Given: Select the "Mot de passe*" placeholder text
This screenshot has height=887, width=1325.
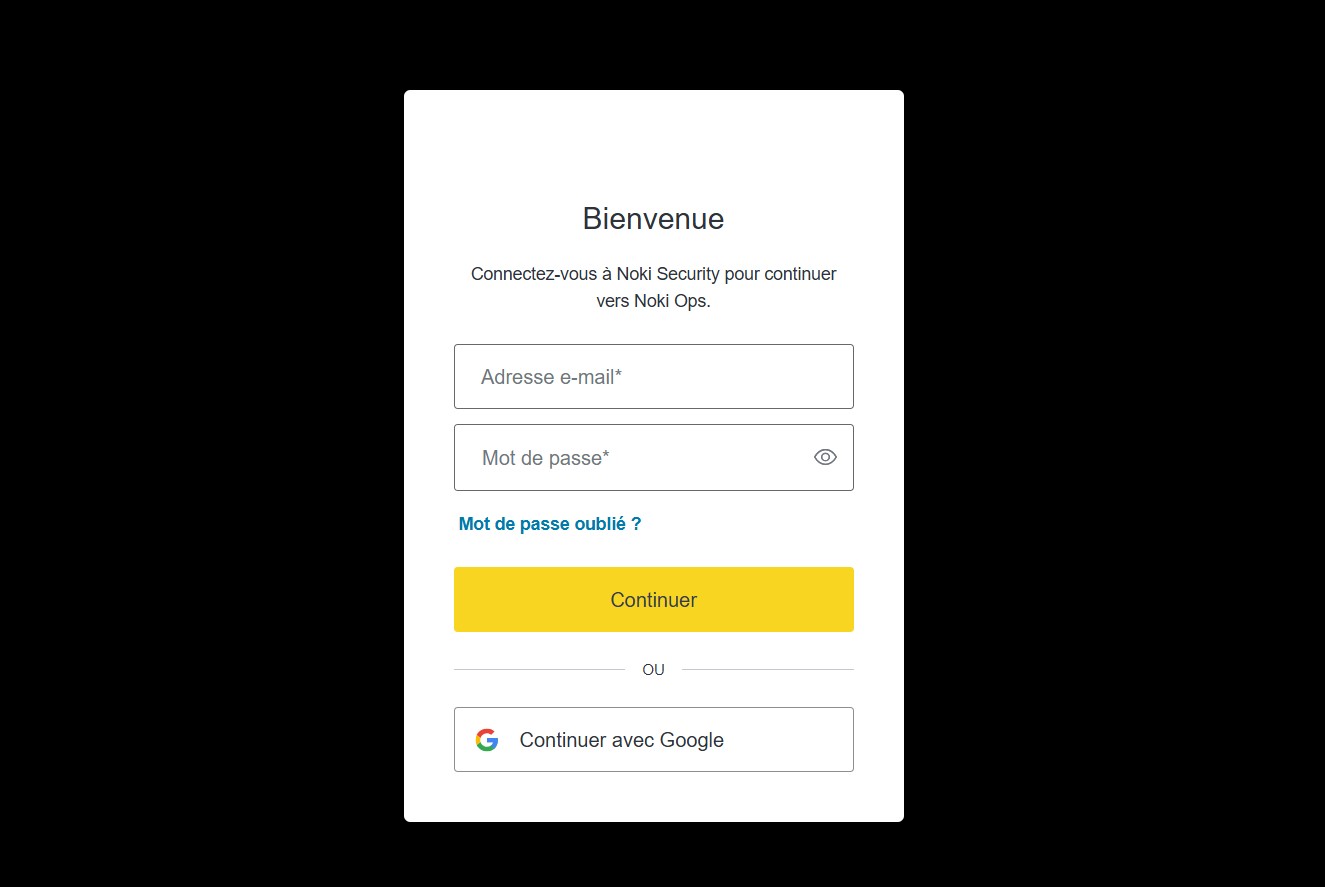Looking at the screenshot, I should 546,458.
